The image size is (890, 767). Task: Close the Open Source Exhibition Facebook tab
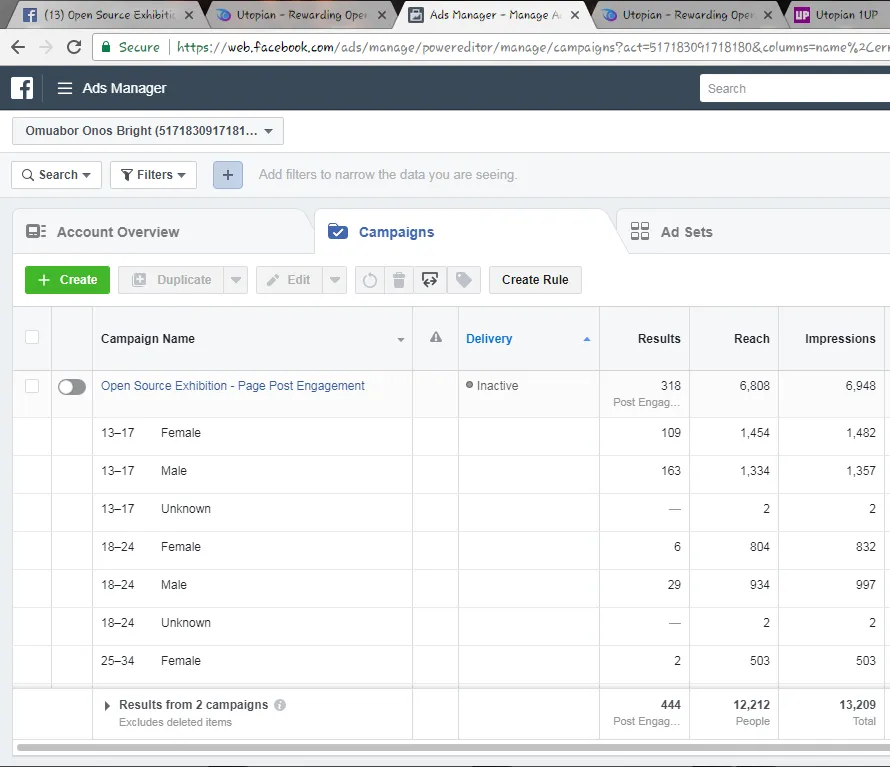pos(189,15)
